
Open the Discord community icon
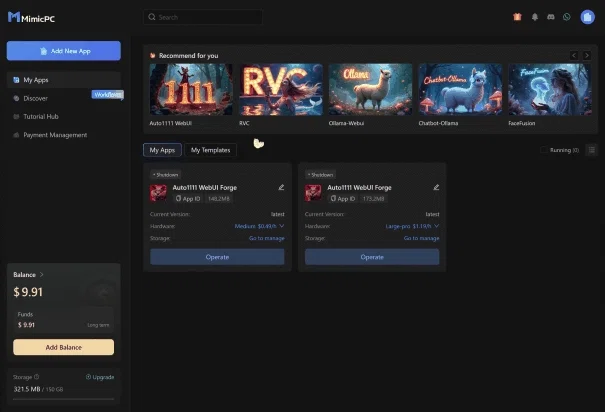pos(551,17)
